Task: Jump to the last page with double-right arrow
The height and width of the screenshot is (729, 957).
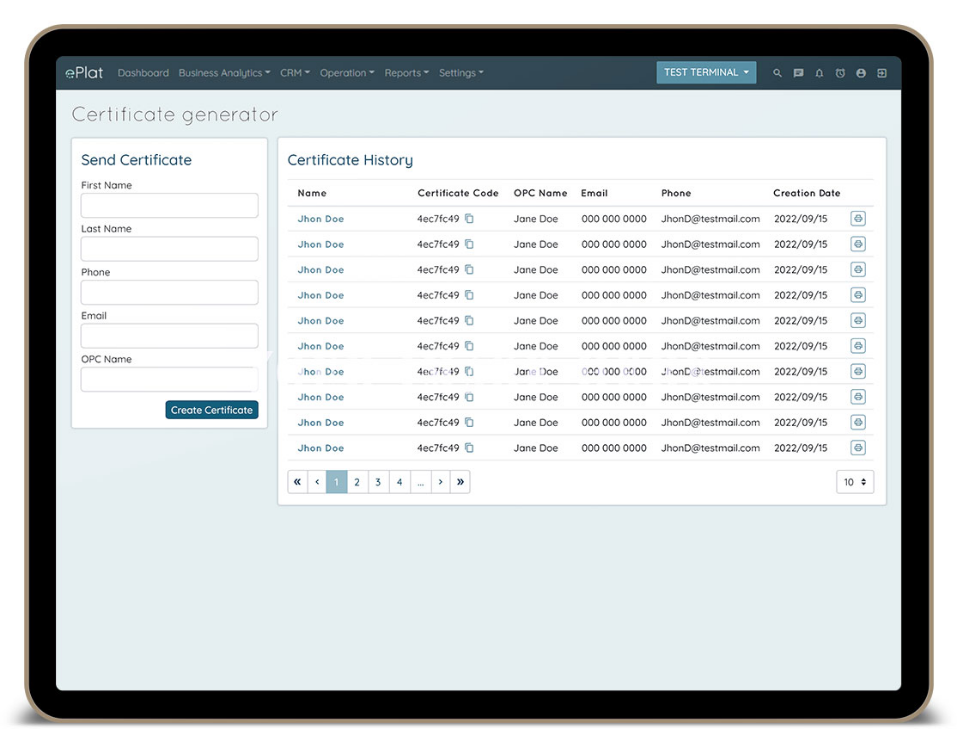Action: (x=460, y=482)
